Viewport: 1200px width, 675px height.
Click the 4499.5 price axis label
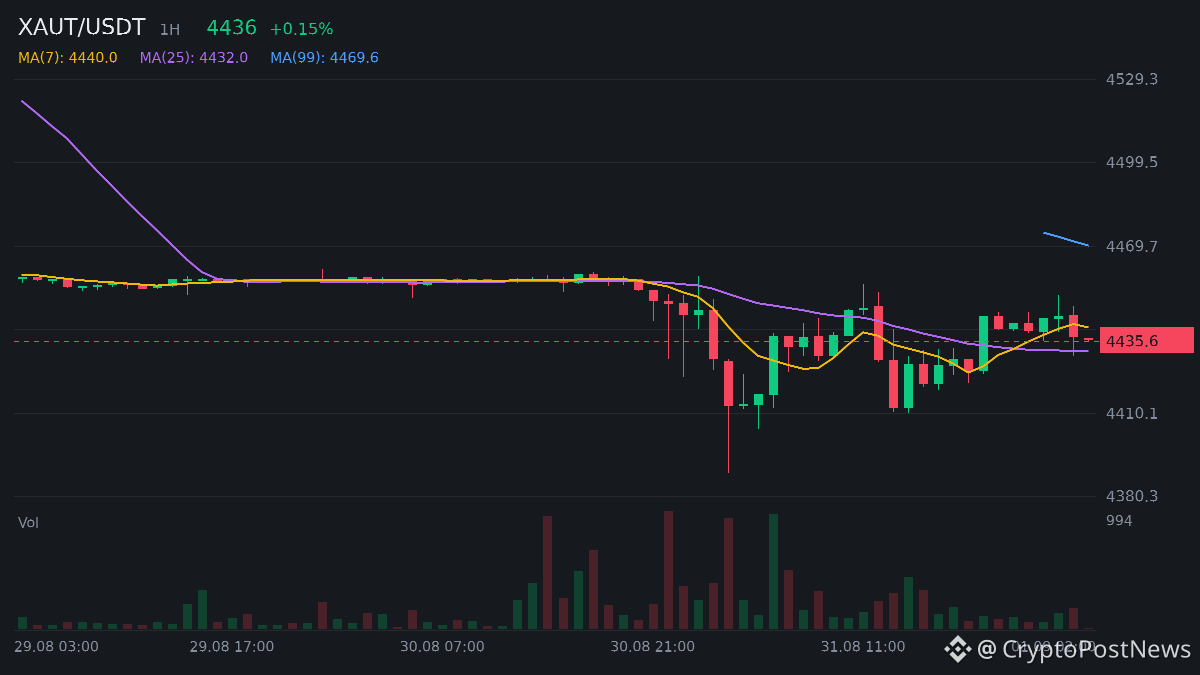point(1132,162)
